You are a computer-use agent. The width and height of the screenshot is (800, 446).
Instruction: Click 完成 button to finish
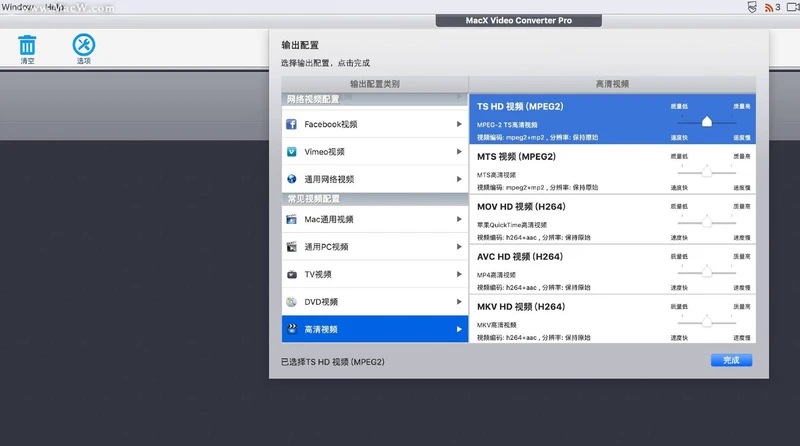point(731,360)
